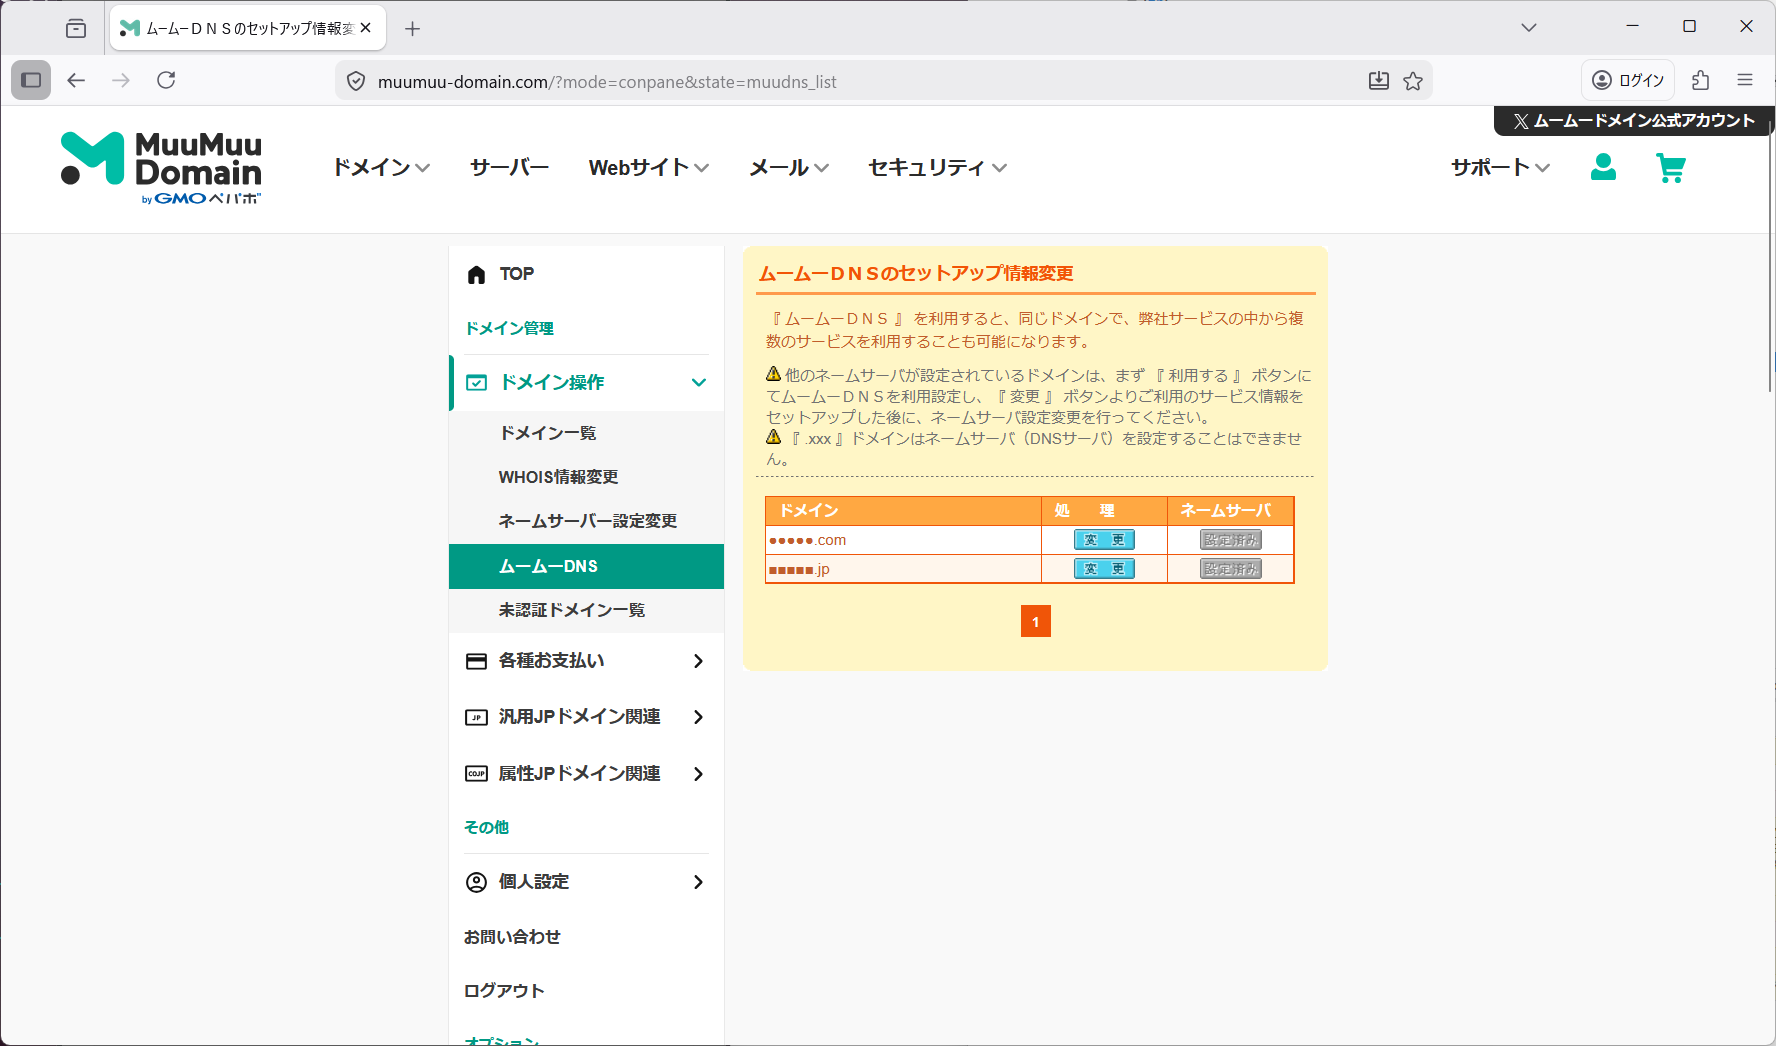Click the save-to-pocket download icon in address bar
Image resolution: width=1776 pixels, height=1046 pixels.
[1379, 81]
